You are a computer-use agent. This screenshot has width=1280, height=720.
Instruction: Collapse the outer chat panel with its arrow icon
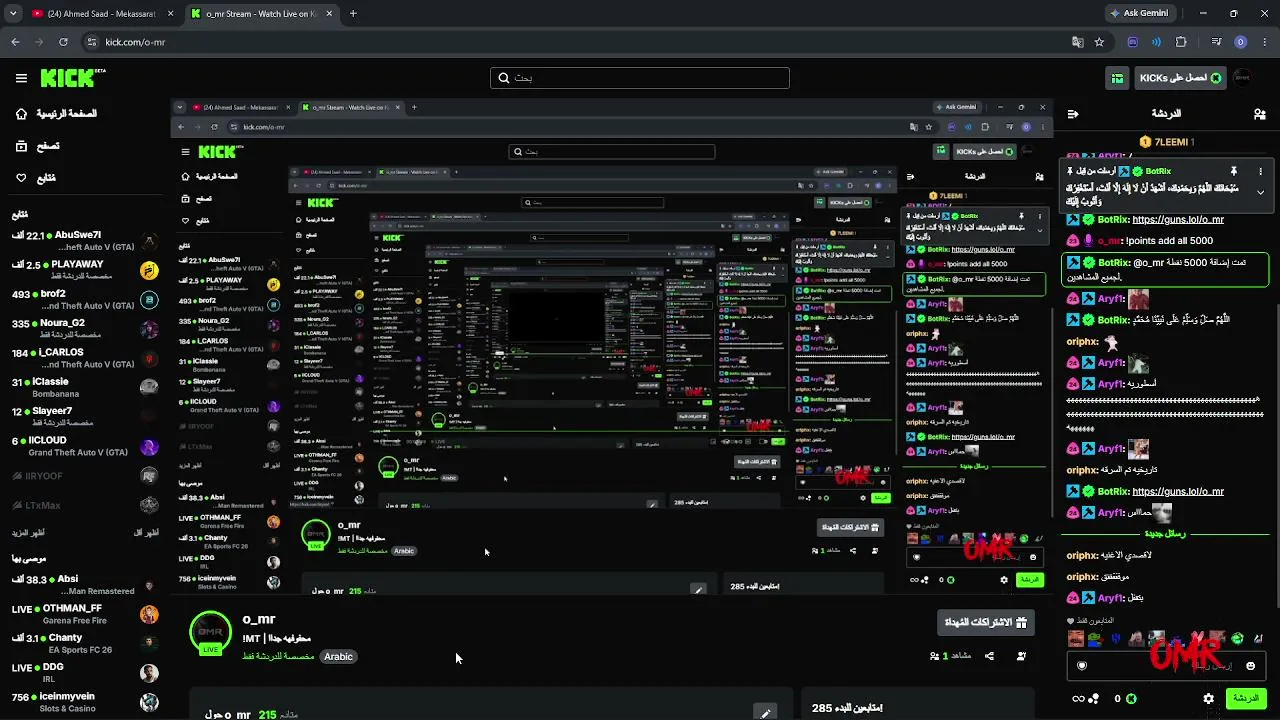[x=1073, y=114]
